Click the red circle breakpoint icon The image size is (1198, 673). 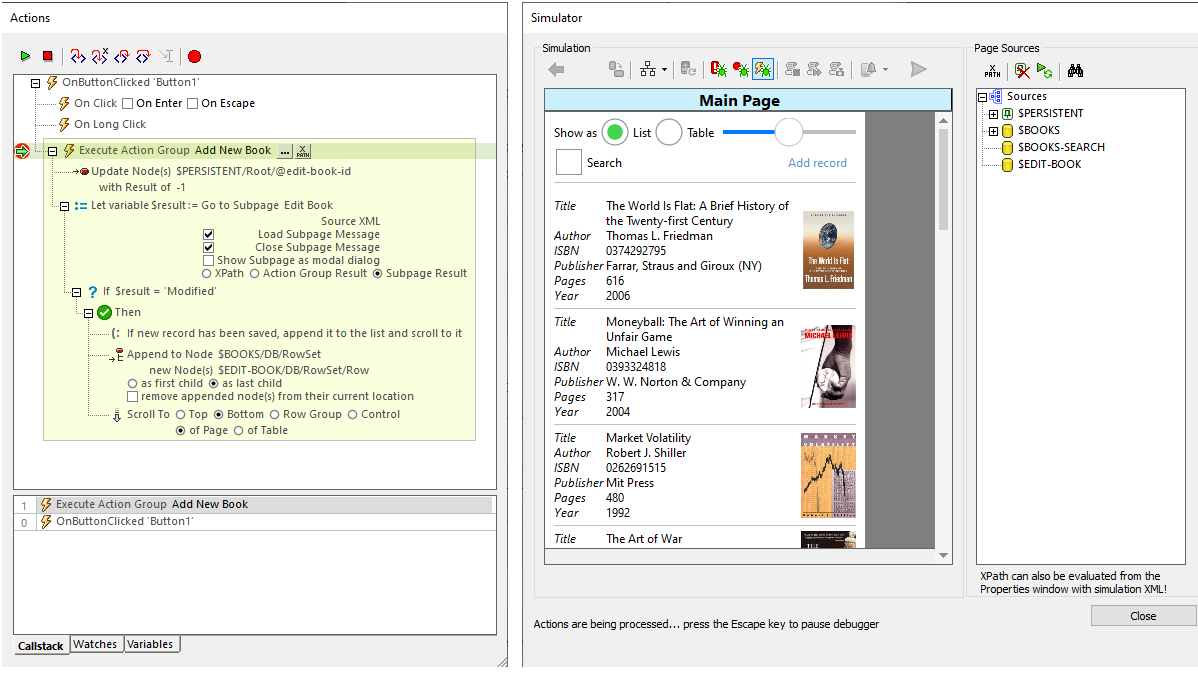coord(194,57)
